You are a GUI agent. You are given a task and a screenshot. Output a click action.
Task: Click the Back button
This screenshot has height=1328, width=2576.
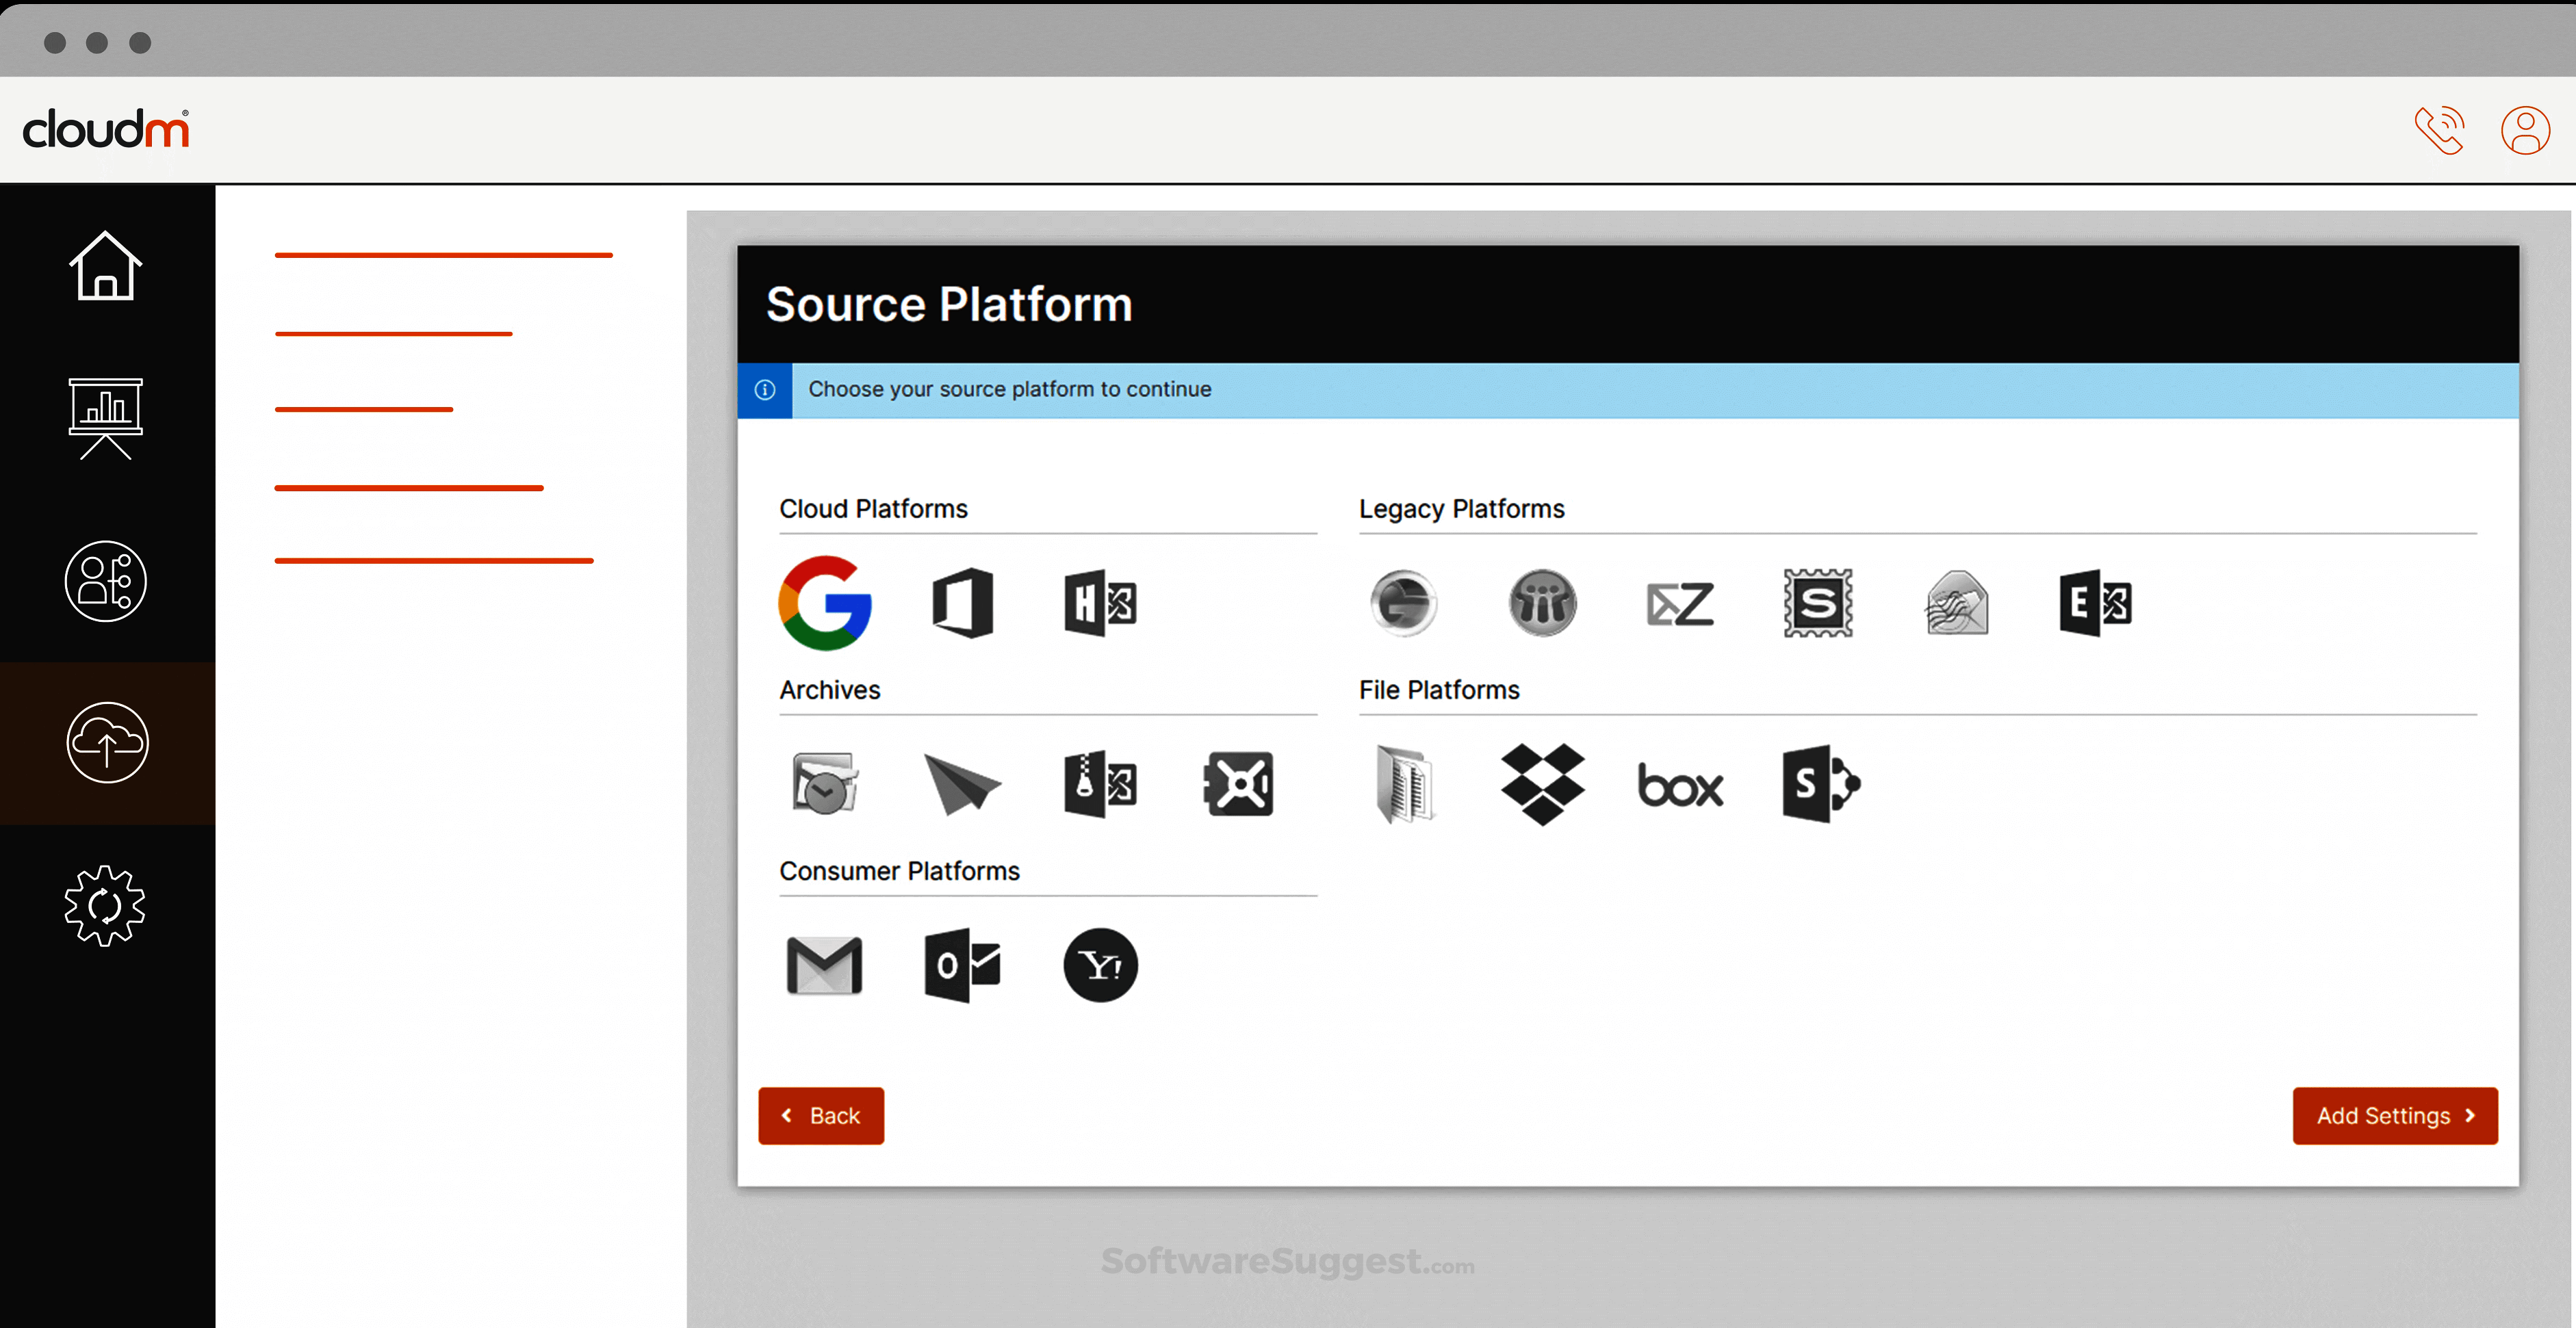coord(820,1115)
